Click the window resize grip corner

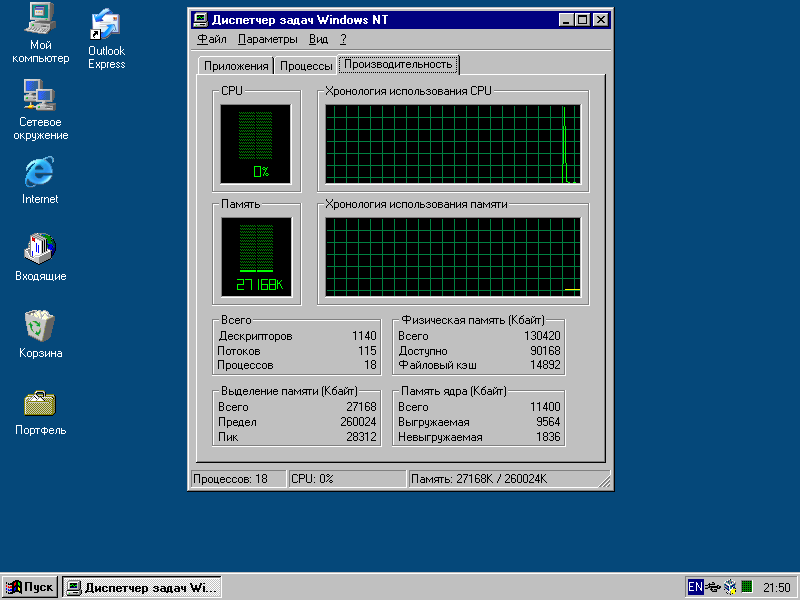pos(604,481)
